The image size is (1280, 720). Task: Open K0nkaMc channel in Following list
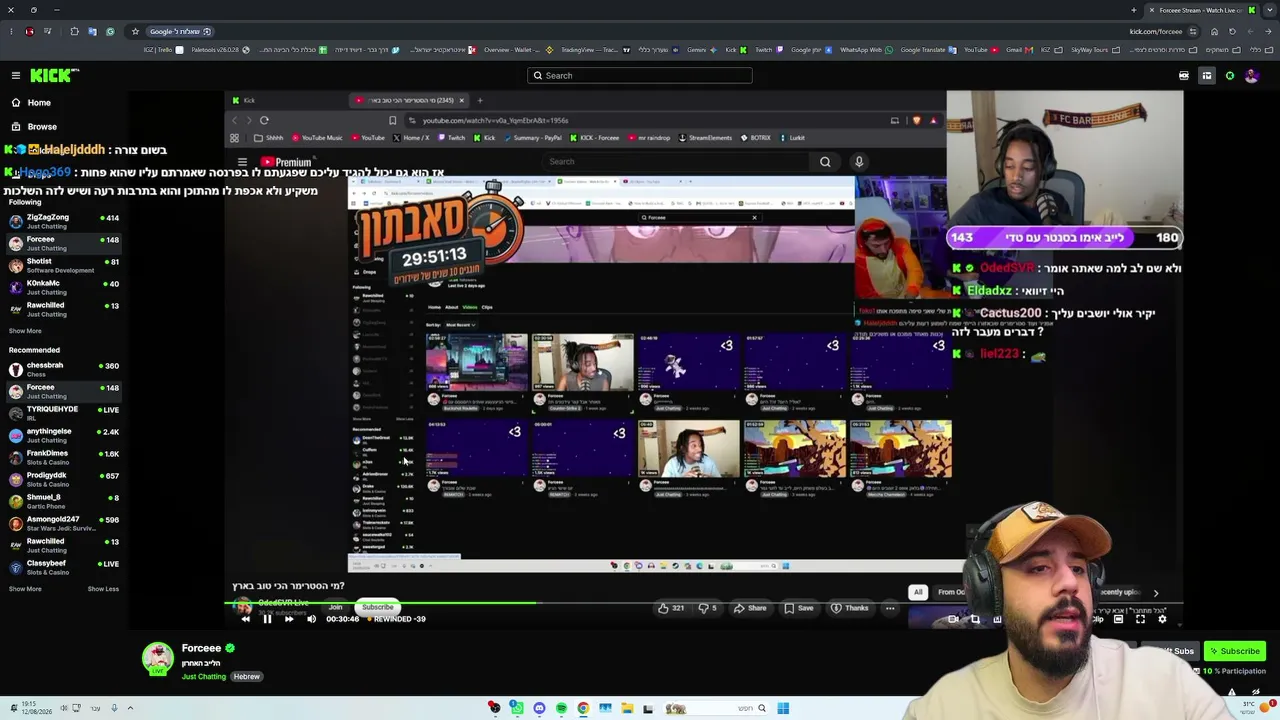pos(64,288)
